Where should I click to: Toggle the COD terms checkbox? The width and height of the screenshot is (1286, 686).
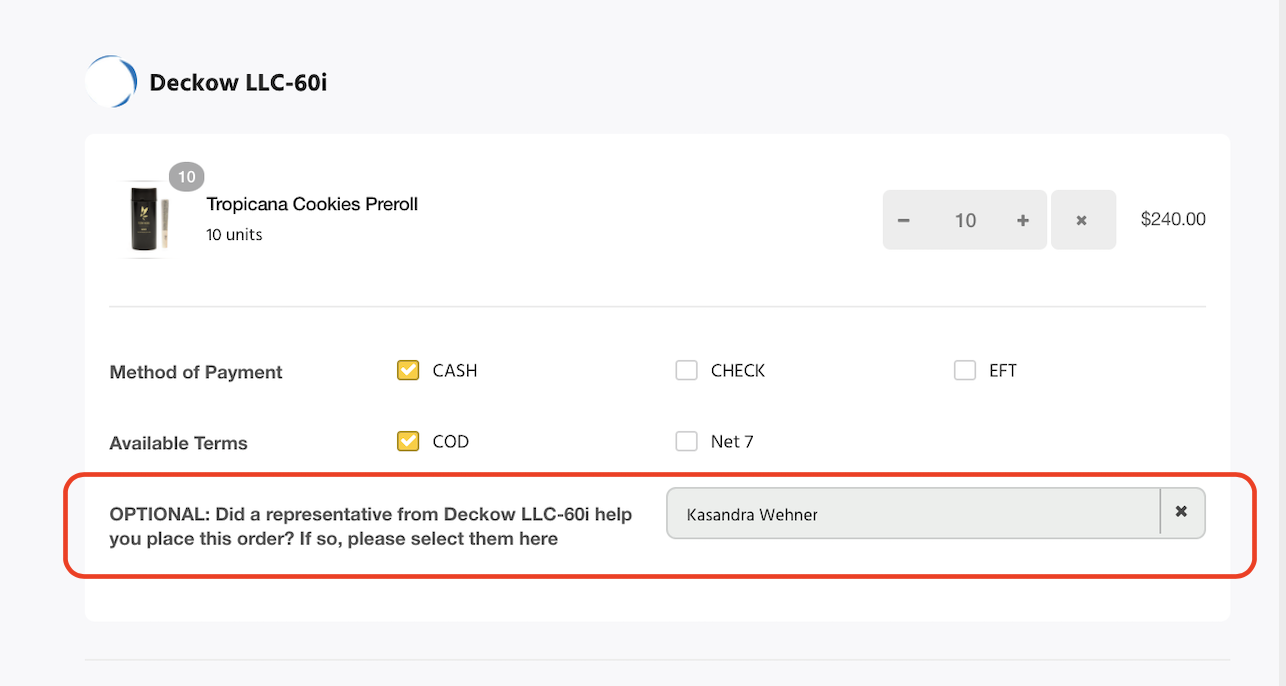(x=408, y=441)
